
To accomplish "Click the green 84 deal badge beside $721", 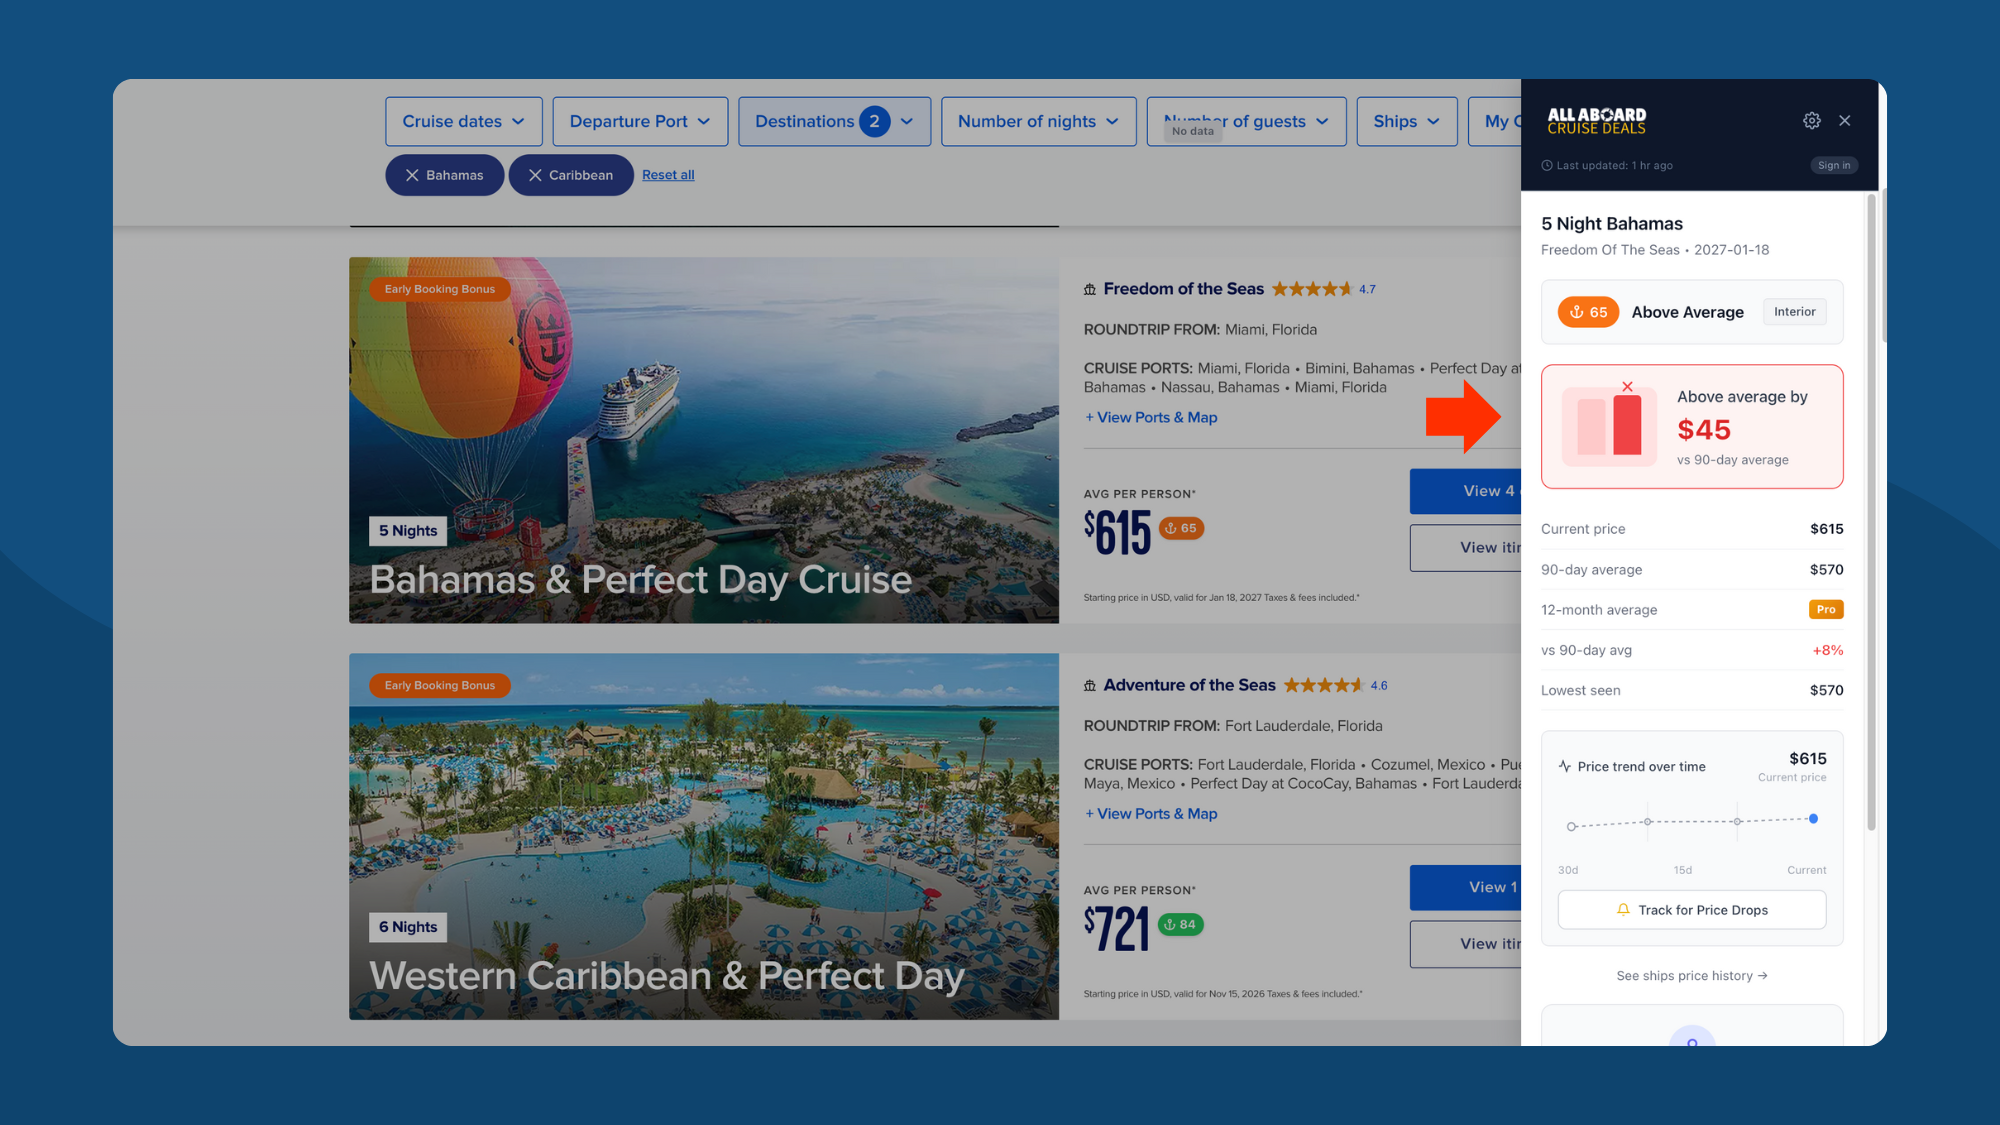I will pyautogui.click(x=1180, y=924).
